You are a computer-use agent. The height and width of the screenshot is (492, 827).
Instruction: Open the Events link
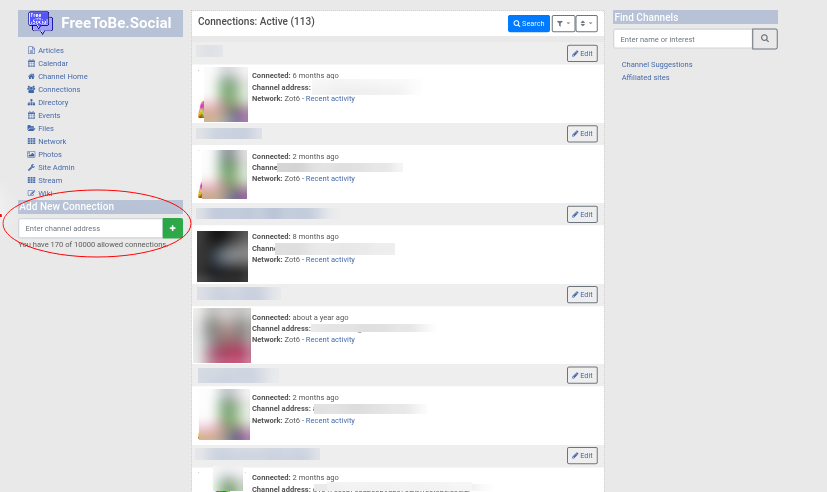pos(49,115)
